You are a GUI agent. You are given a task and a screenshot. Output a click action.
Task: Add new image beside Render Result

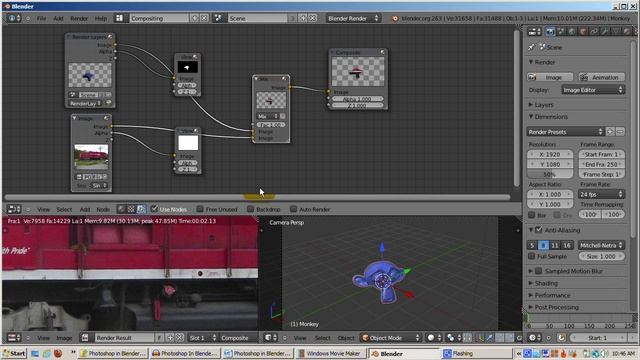point(170,338)
